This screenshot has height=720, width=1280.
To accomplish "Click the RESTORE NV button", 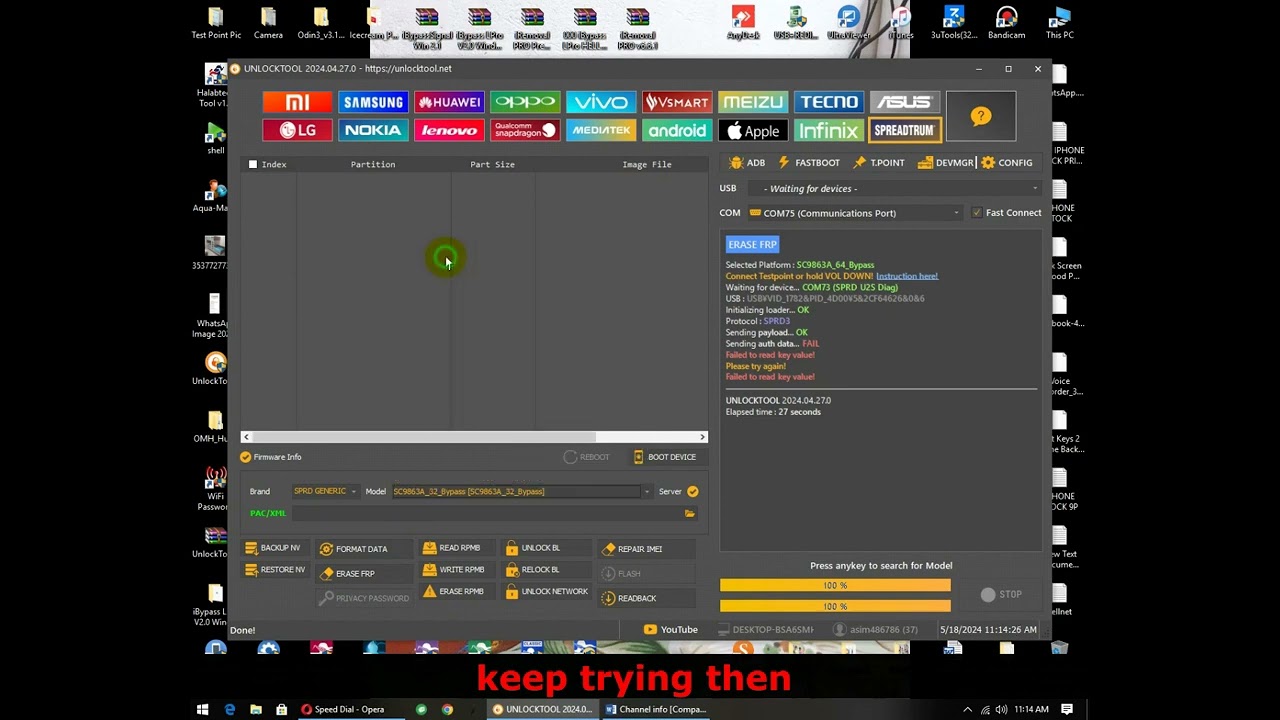I will tap(274, 570).
